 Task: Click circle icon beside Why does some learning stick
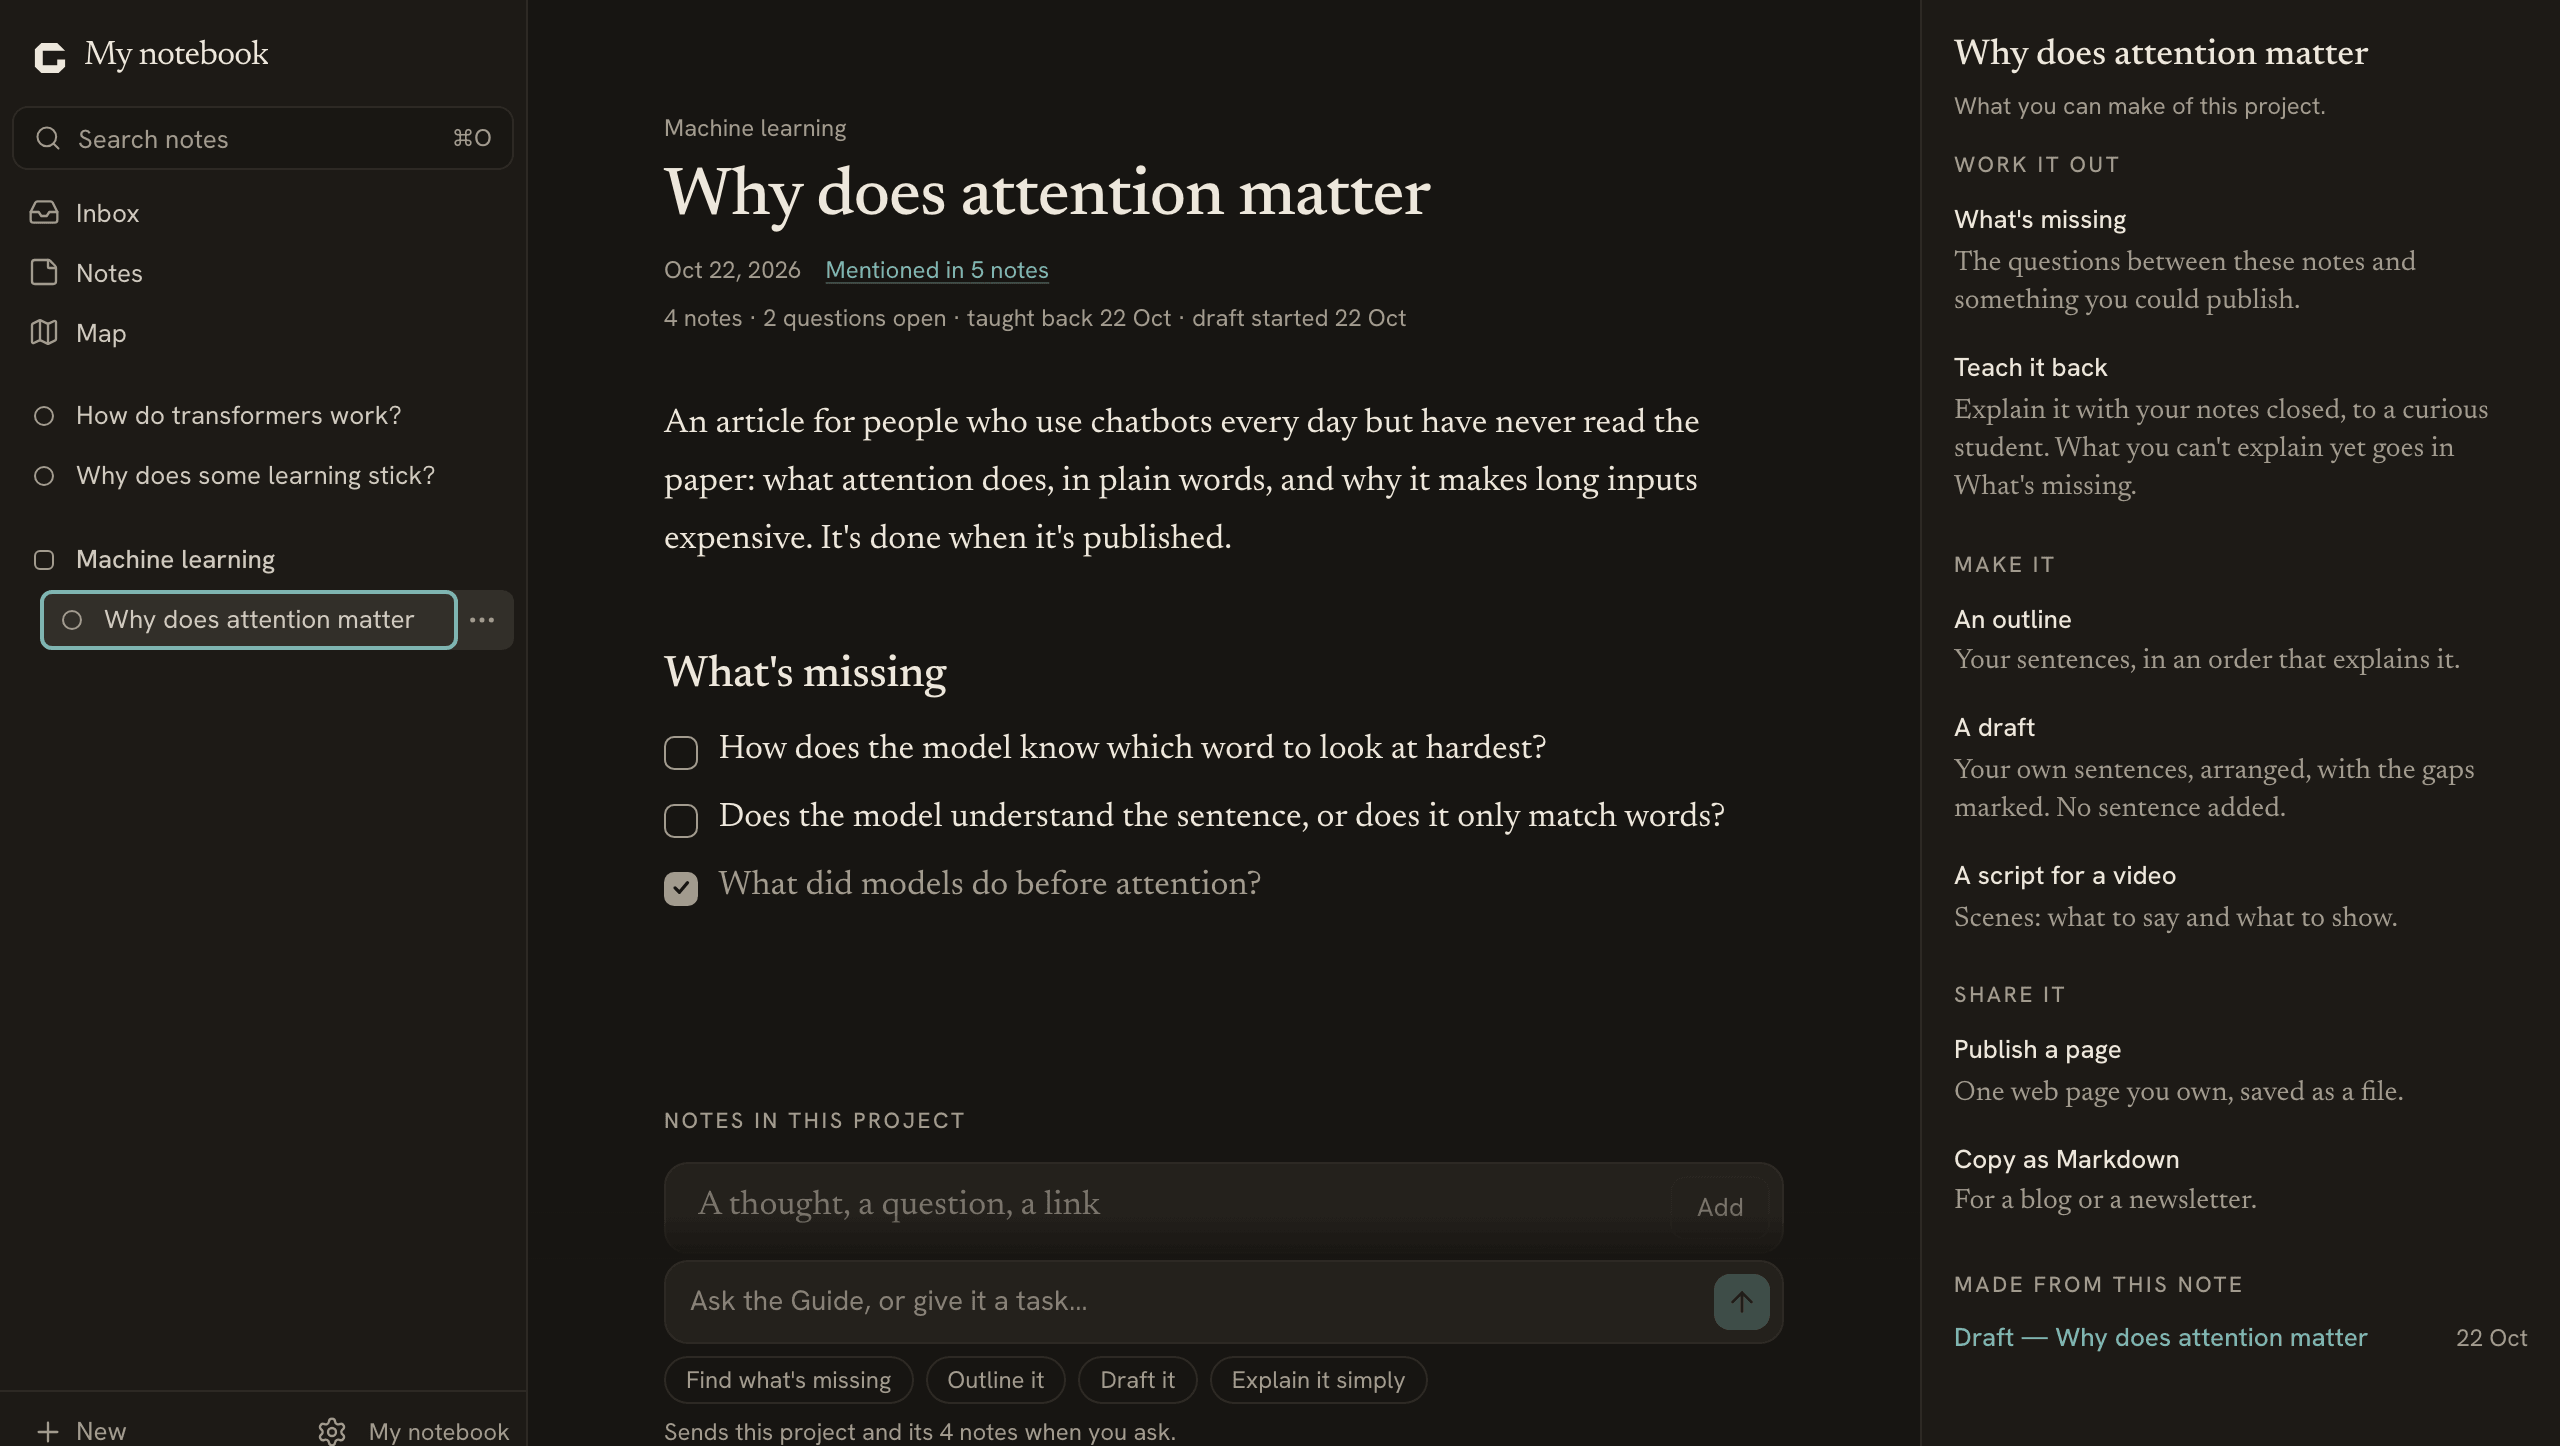[44, 476]
